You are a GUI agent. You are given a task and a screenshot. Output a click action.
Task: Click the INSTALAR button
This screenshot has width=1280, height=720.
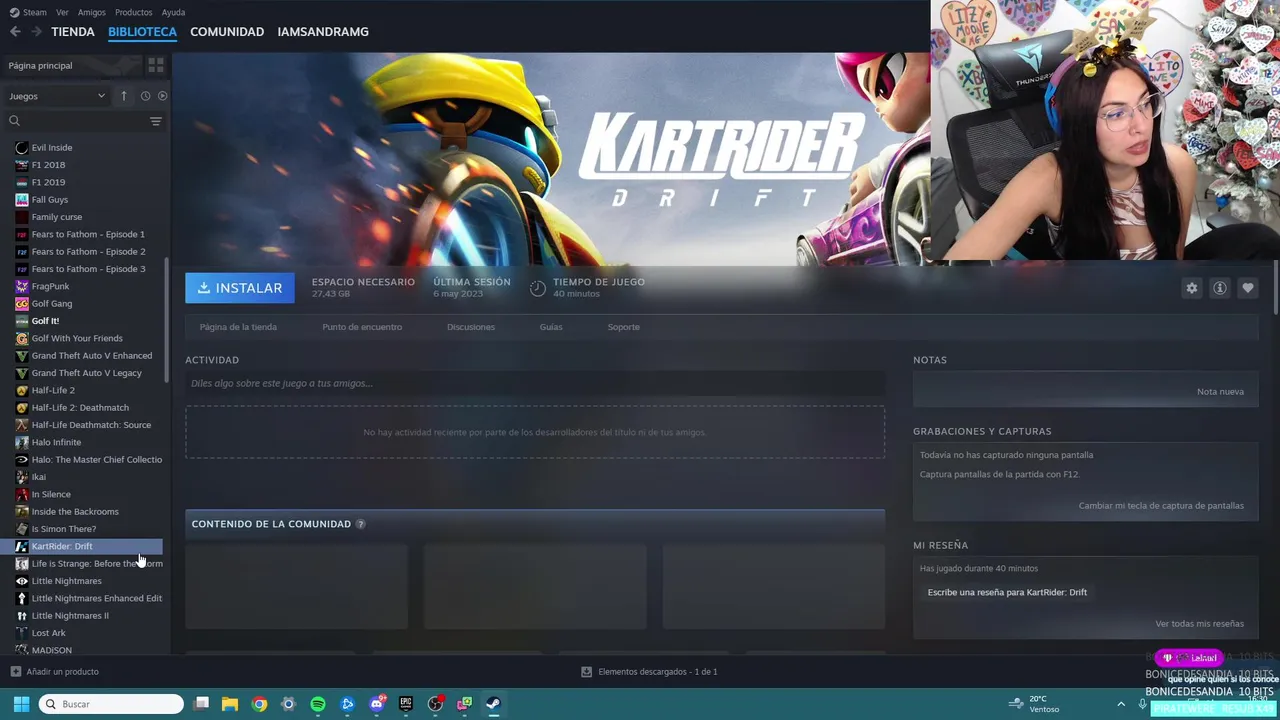(240, 288)
